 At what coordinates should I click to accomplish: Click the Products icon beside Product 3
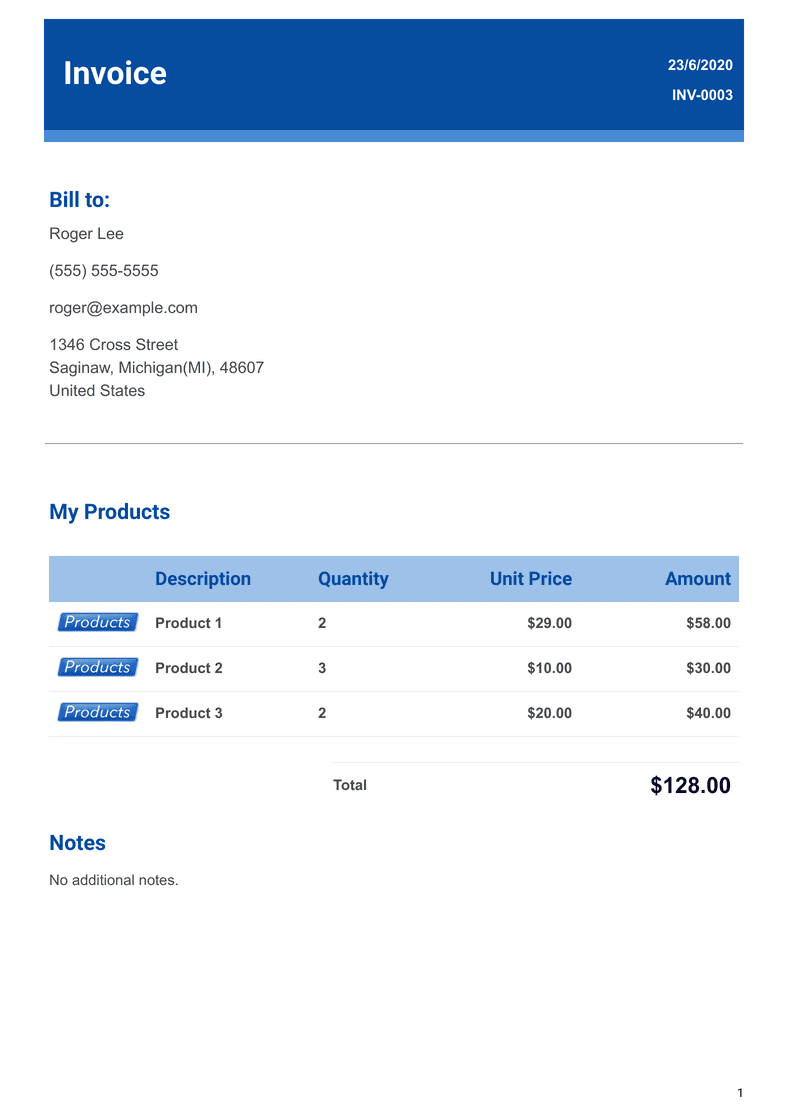pyautogui.click(x=97, y=712)
